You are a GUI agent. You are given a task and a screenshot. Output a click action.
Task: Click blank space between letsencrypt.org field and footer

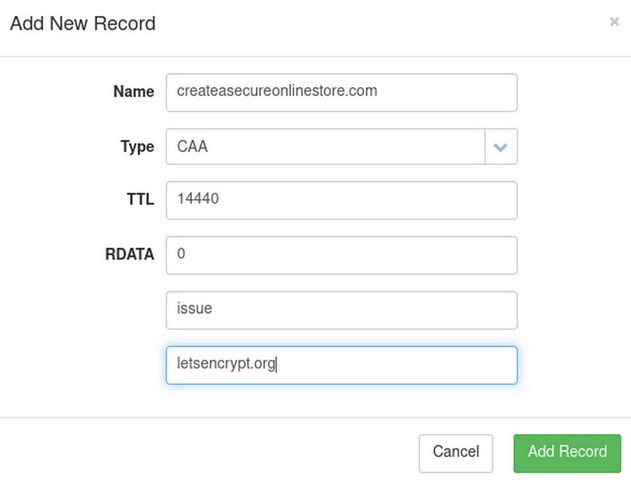(341, 400)
